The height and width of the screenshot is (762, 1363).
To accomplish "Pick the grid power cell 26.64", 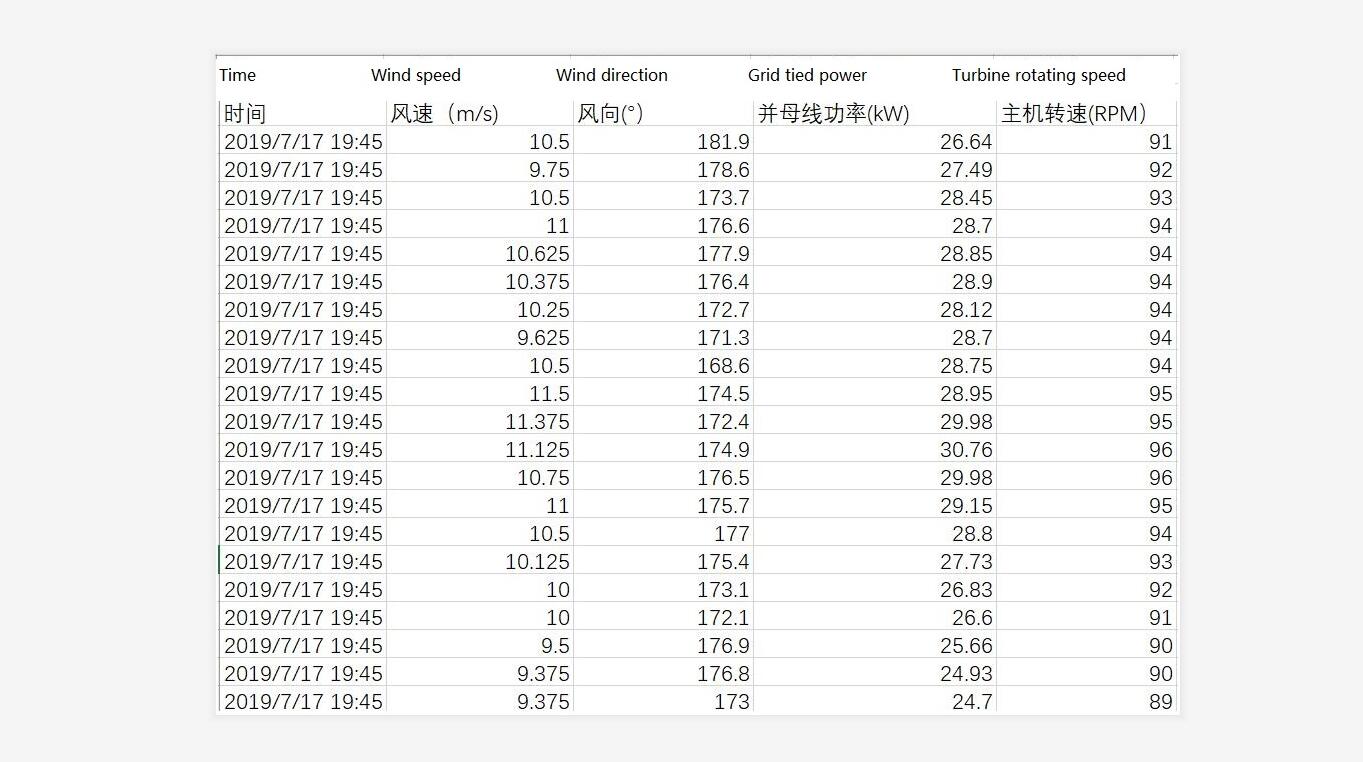I will click(874, 142).
